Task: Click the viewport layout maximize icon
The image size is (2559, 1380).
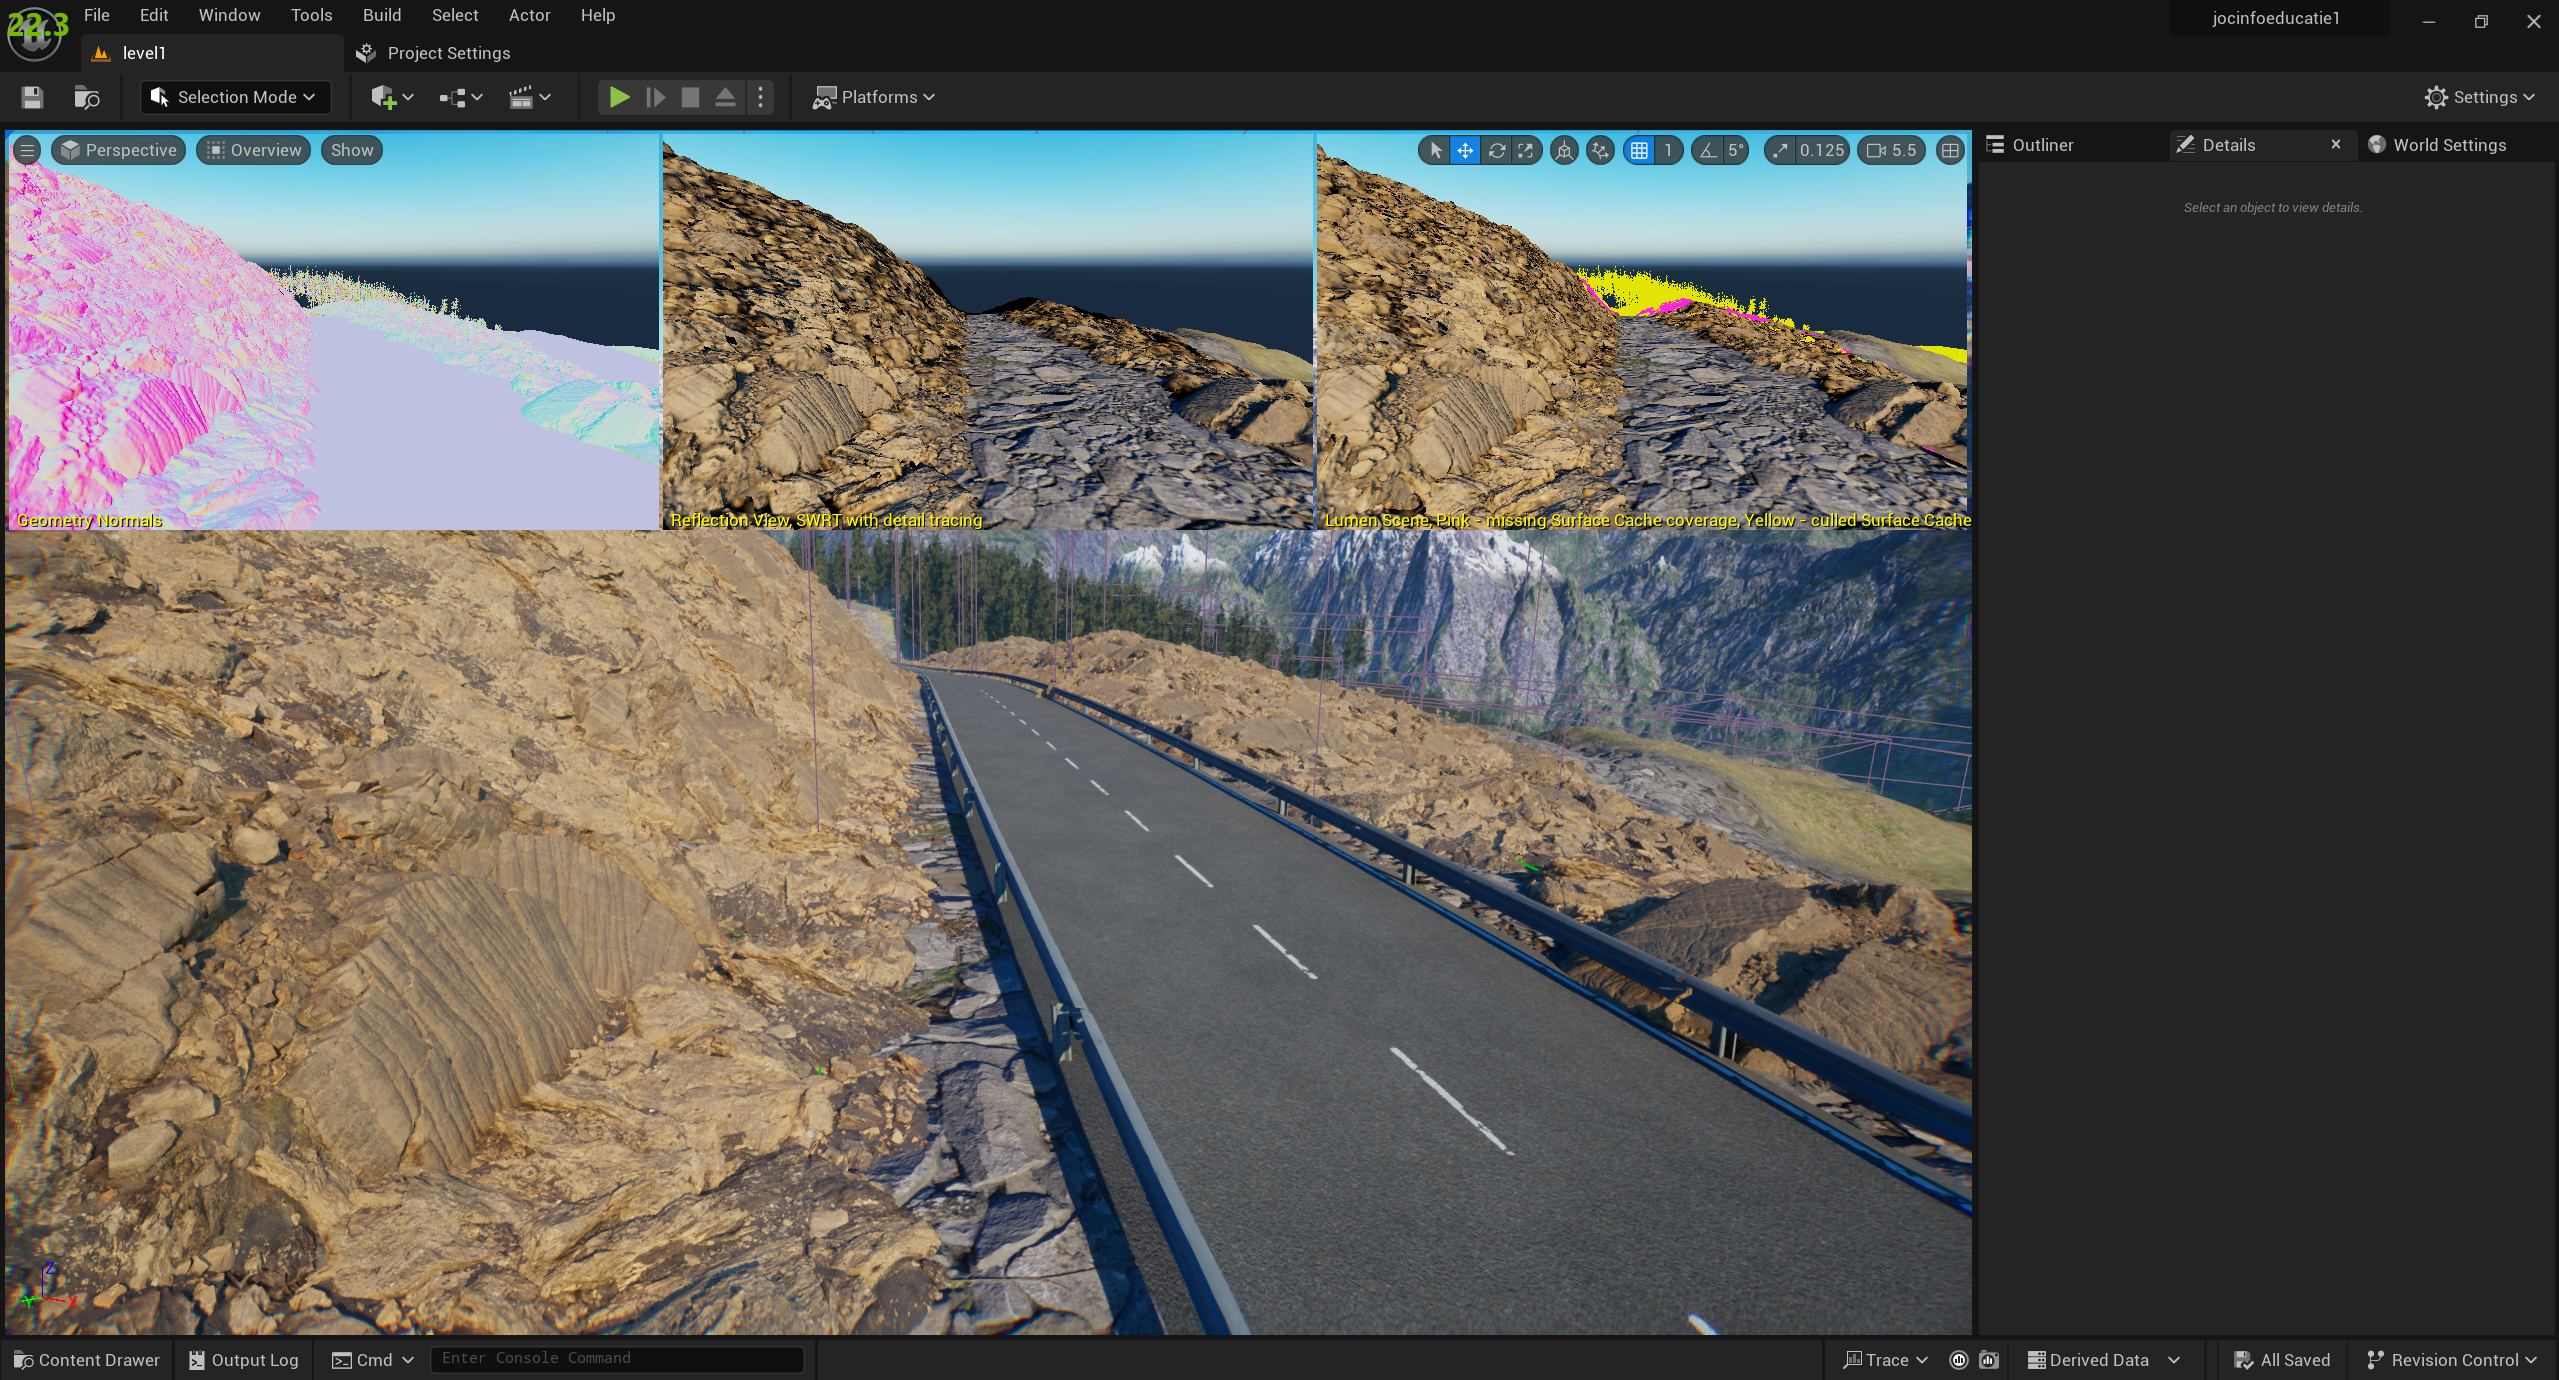Action: click(x=1949, y=150)
